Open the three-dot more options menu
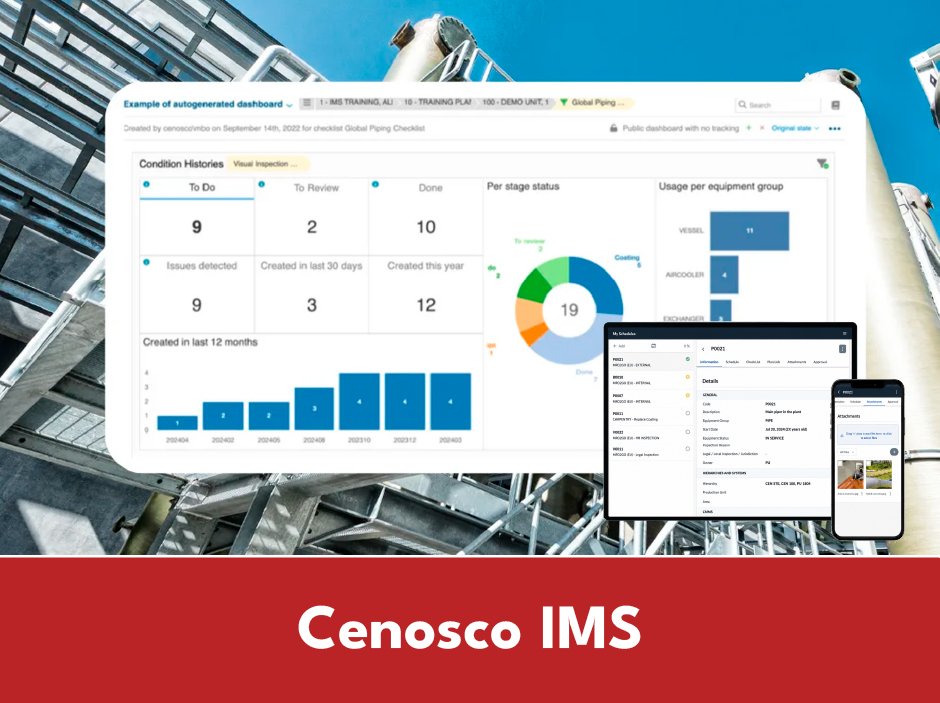 pos(834,128)
